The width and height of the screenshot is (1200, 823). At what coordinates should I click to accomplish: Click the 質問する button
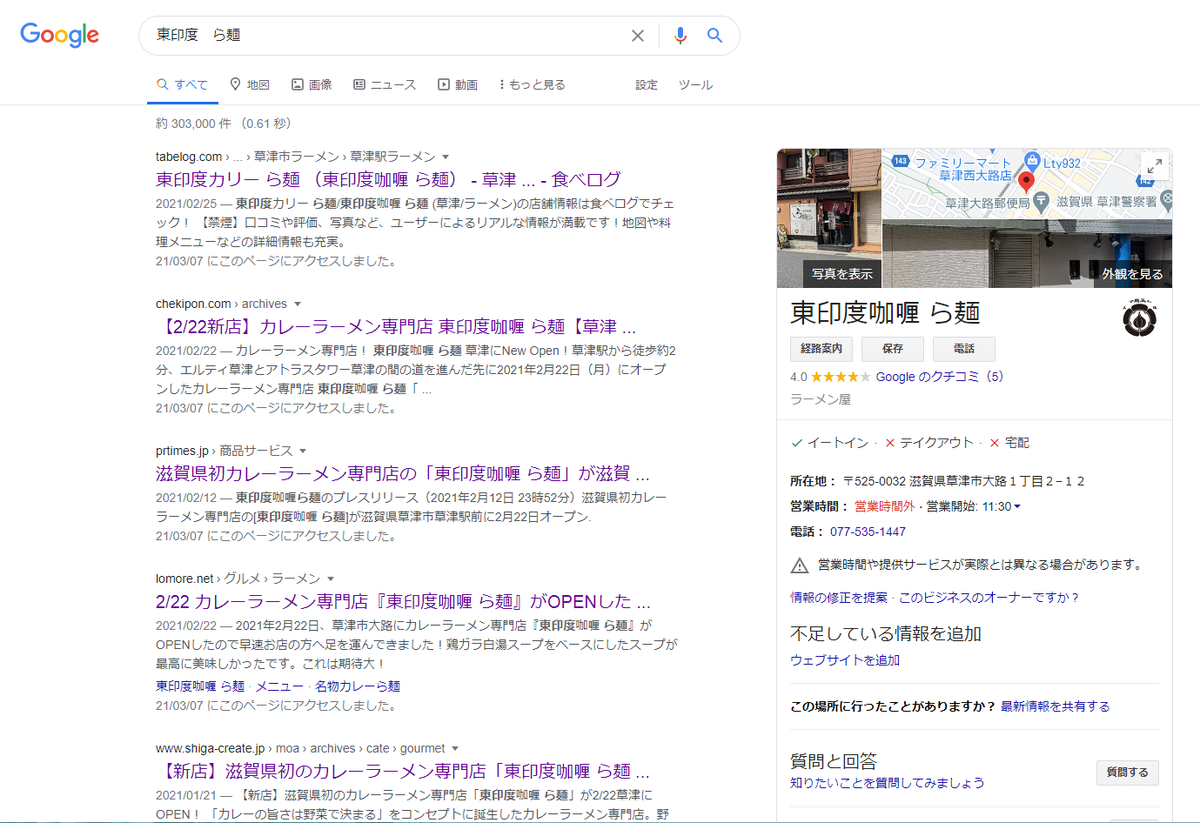point(1128,772)
